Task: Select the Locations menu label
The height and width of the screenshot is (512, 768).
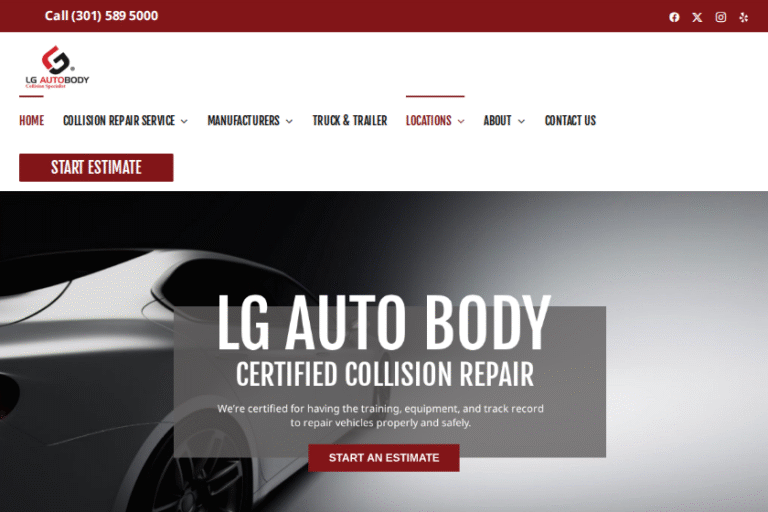Action: [429, 121]
